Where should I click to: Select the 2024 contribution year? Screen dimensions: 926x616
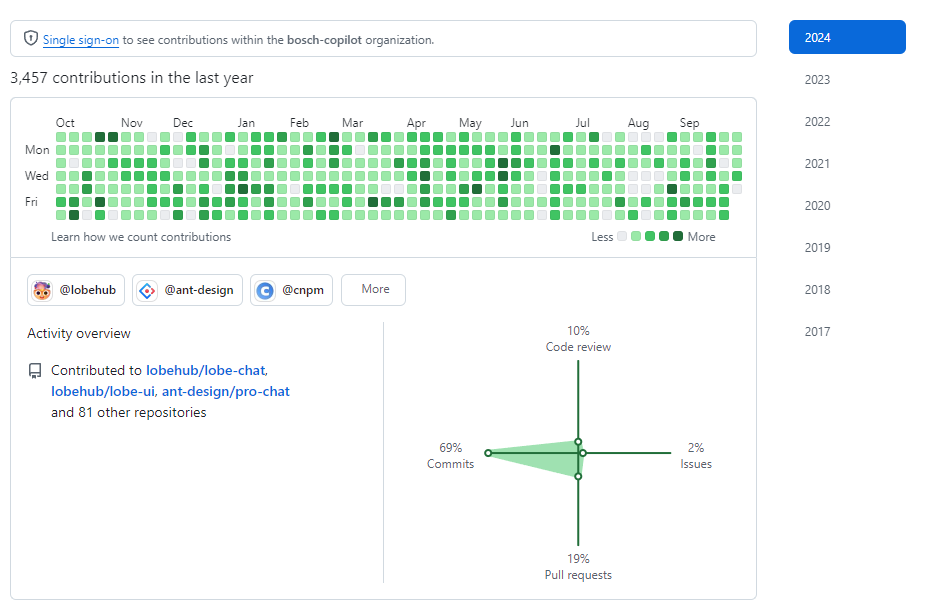coord(846,38)
